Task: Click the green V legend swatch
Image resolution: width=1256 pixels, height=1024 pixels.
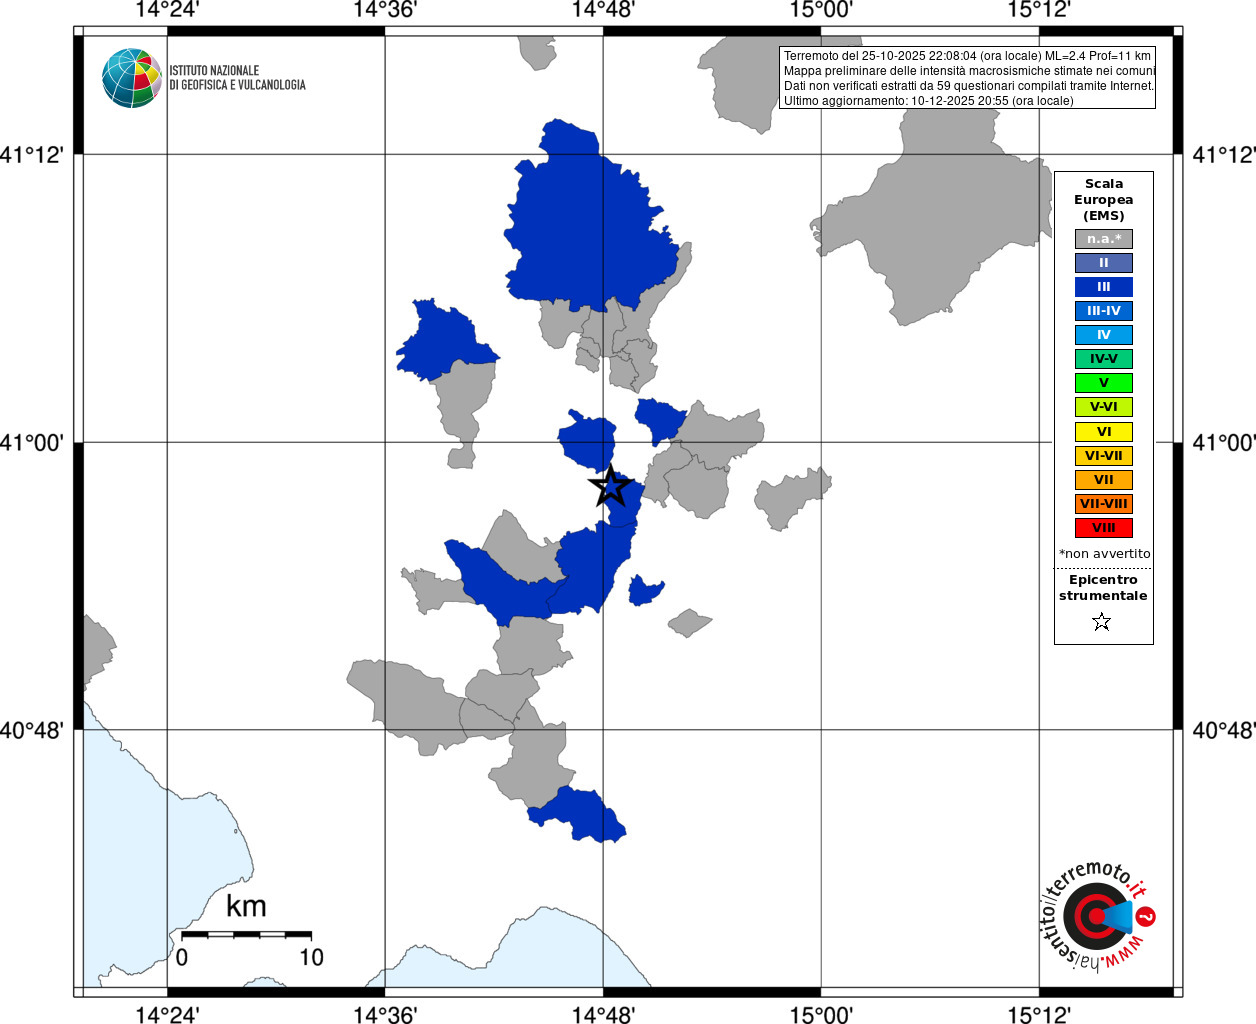Action: click(x=1104, y=383)
